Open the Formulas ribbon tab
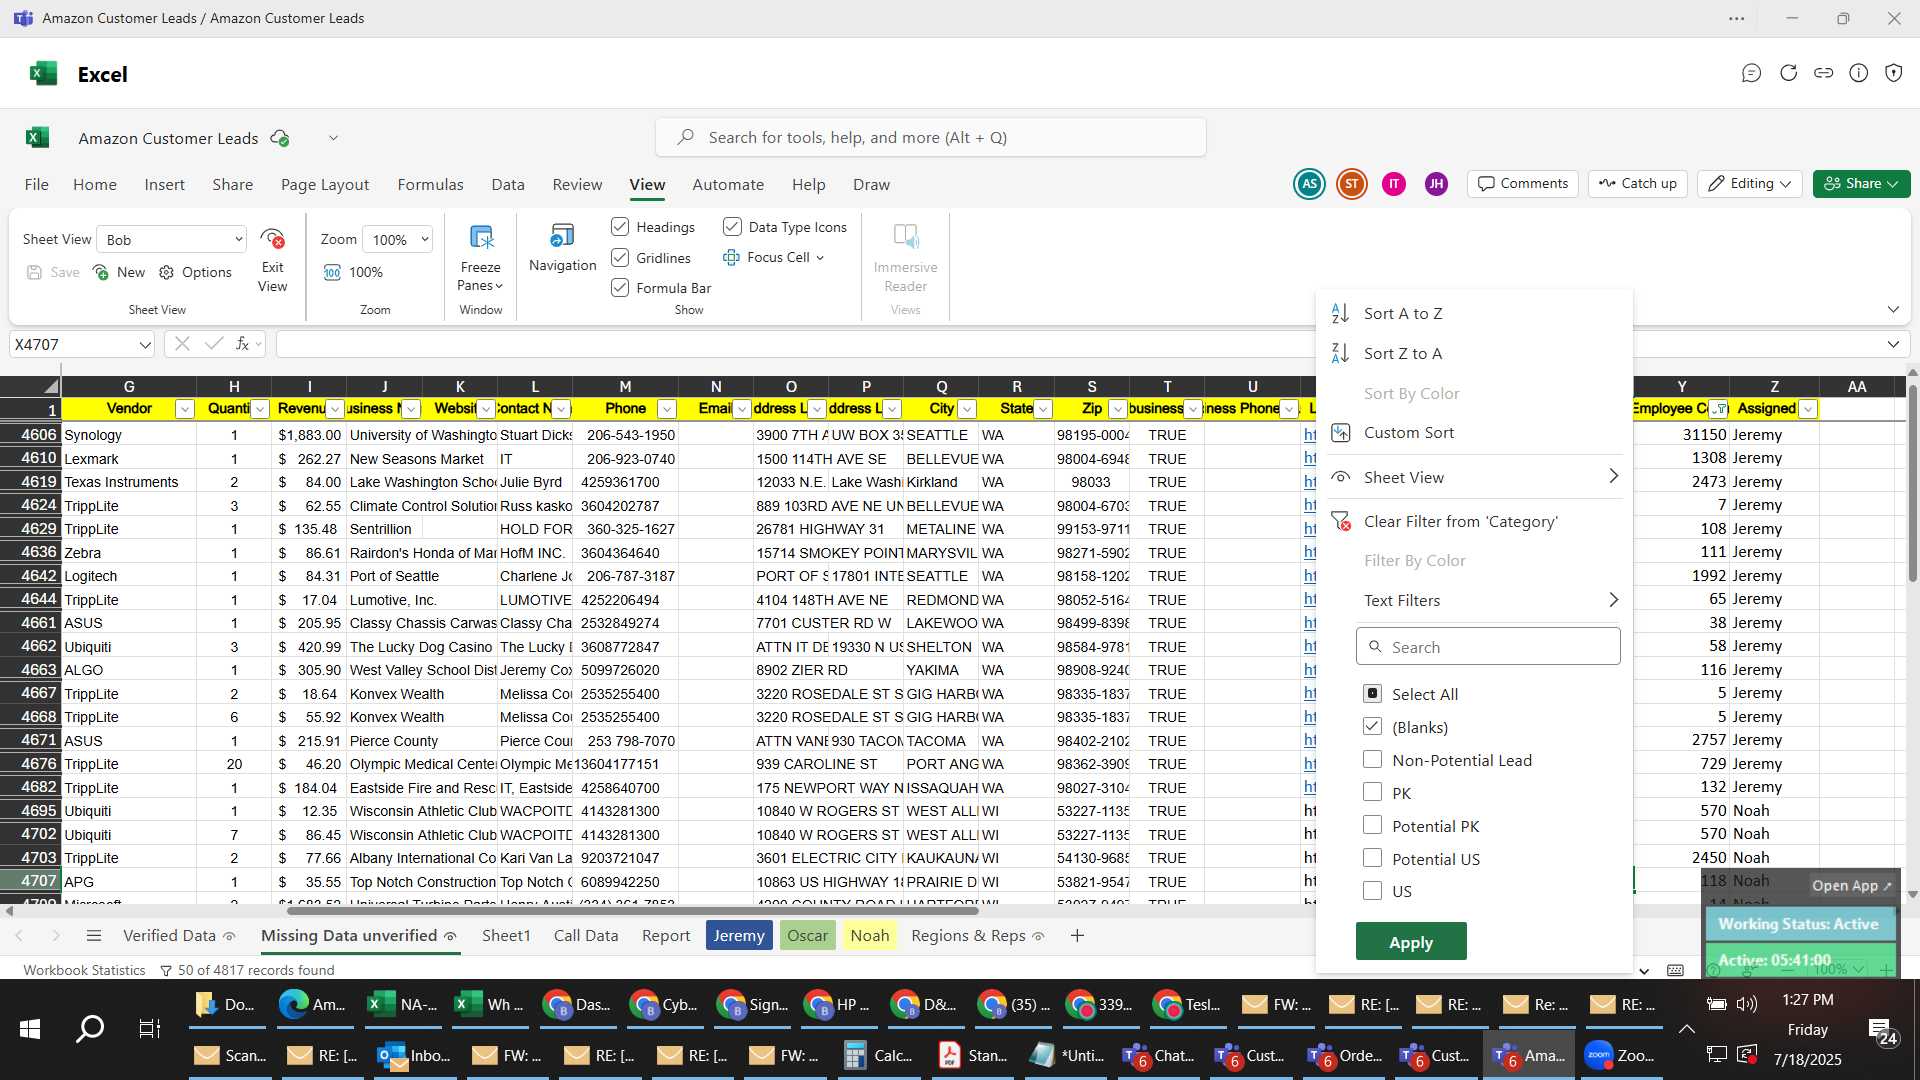The height and width of the screenshot is (1080, 1920). coord(430,185)
